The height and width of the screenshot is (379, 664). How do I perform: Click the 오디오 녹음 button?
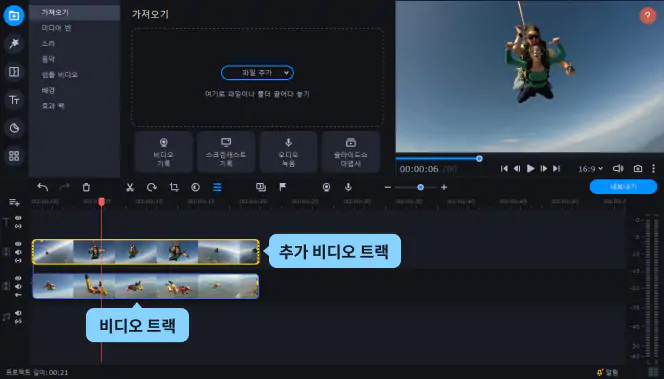(x=288, y=152)
